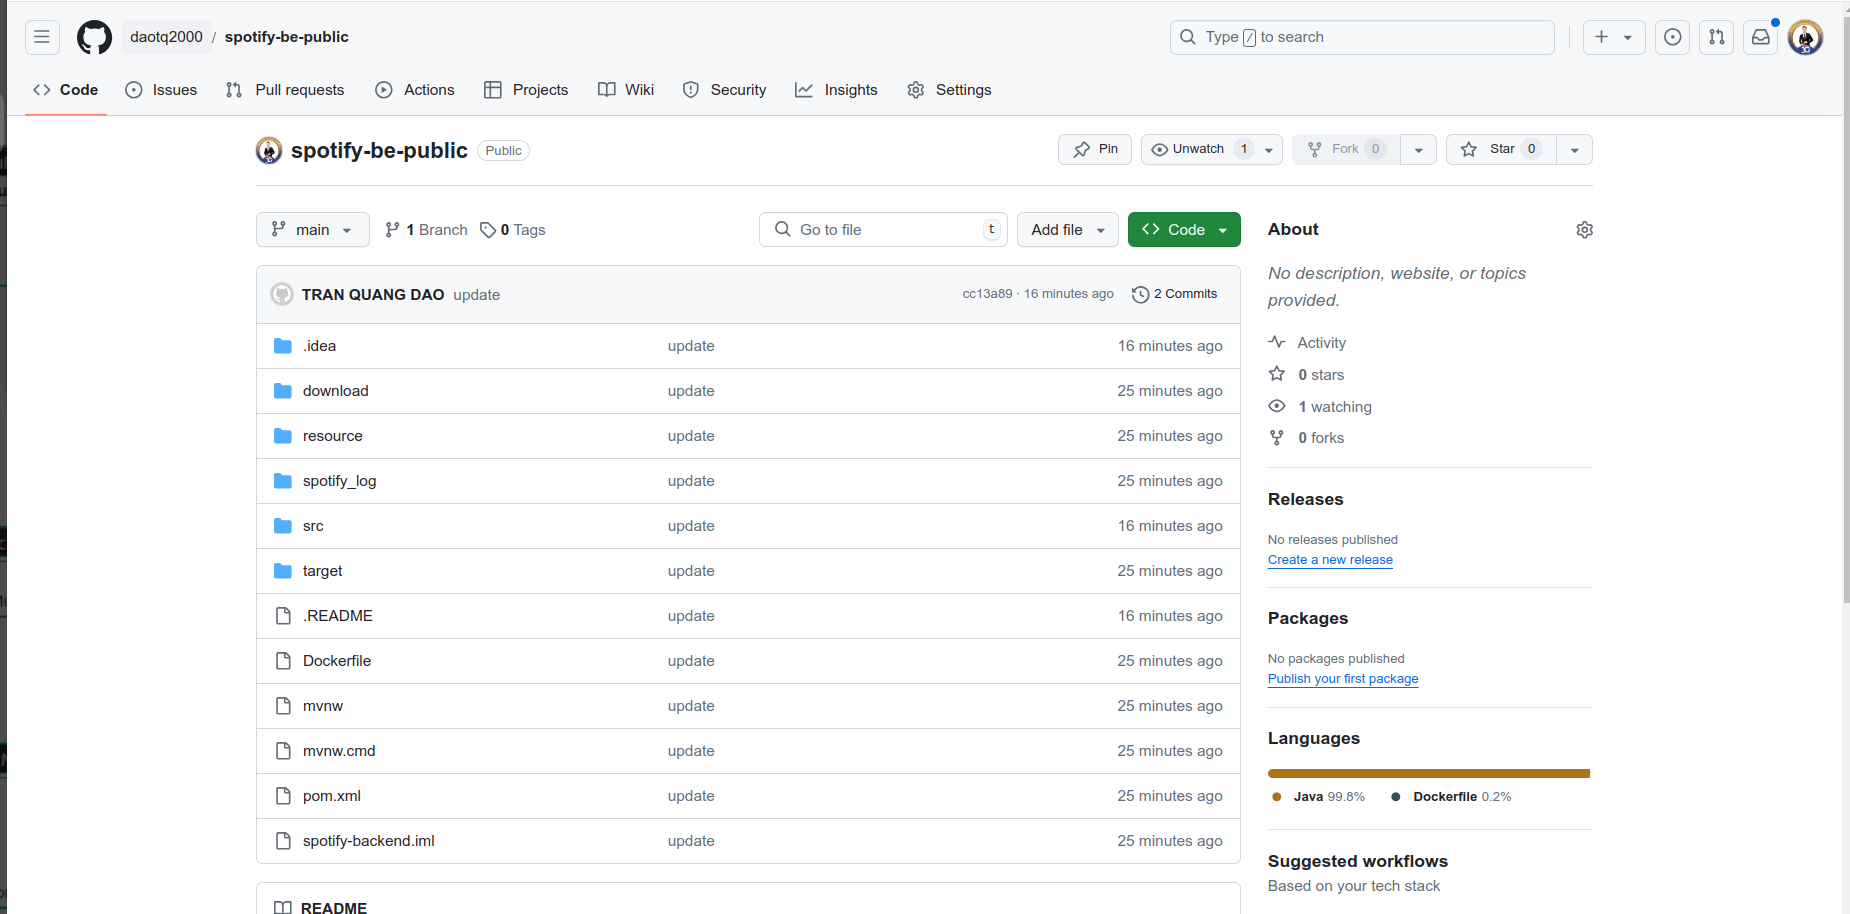Click the branch icon beside 1 Branch
The width and height of the screenshot is (1850, 914).
coord(393,230)
